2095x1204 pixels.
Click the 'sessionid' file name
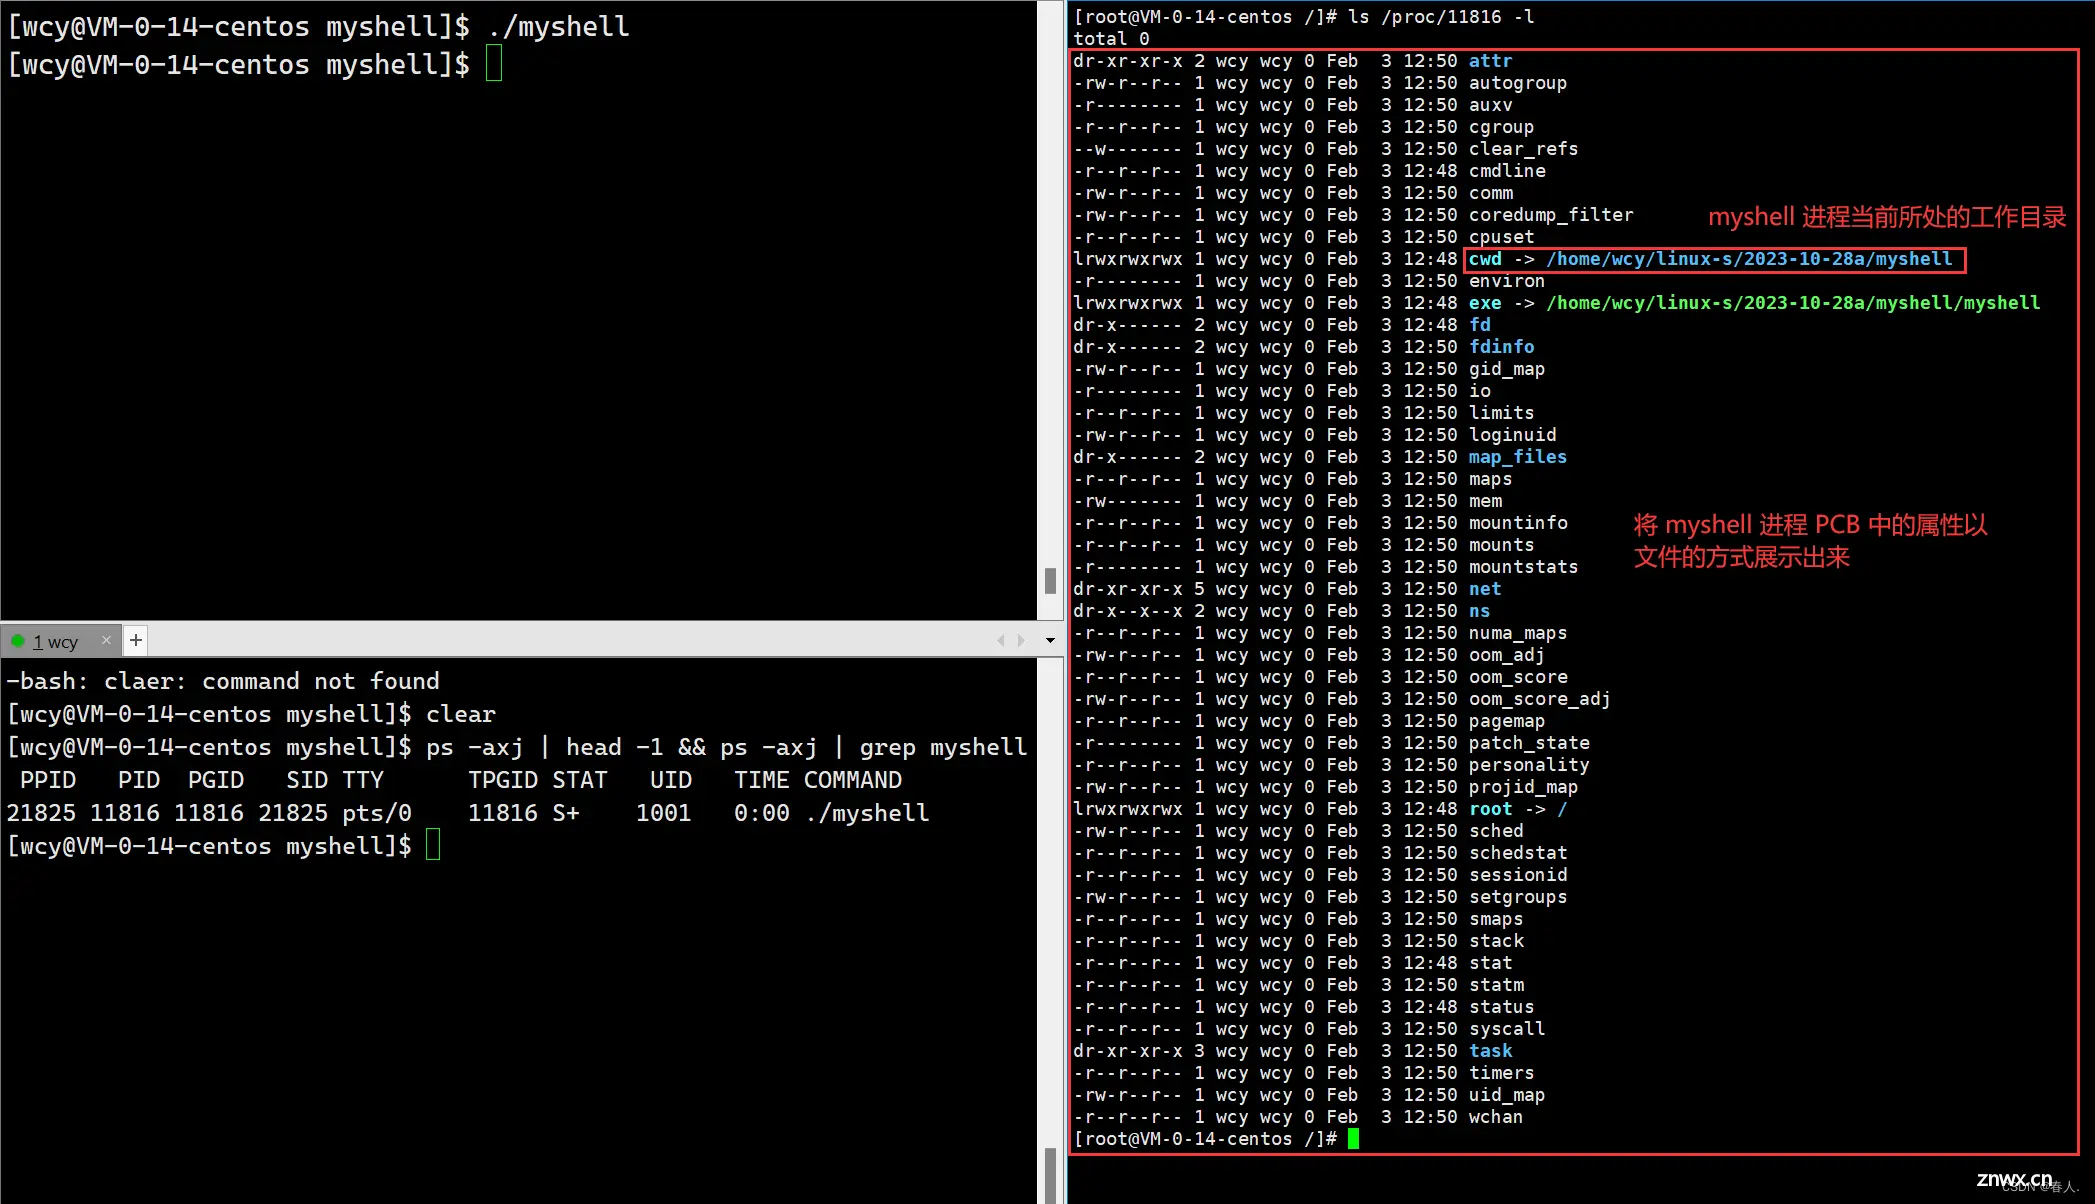point(1517,875)
